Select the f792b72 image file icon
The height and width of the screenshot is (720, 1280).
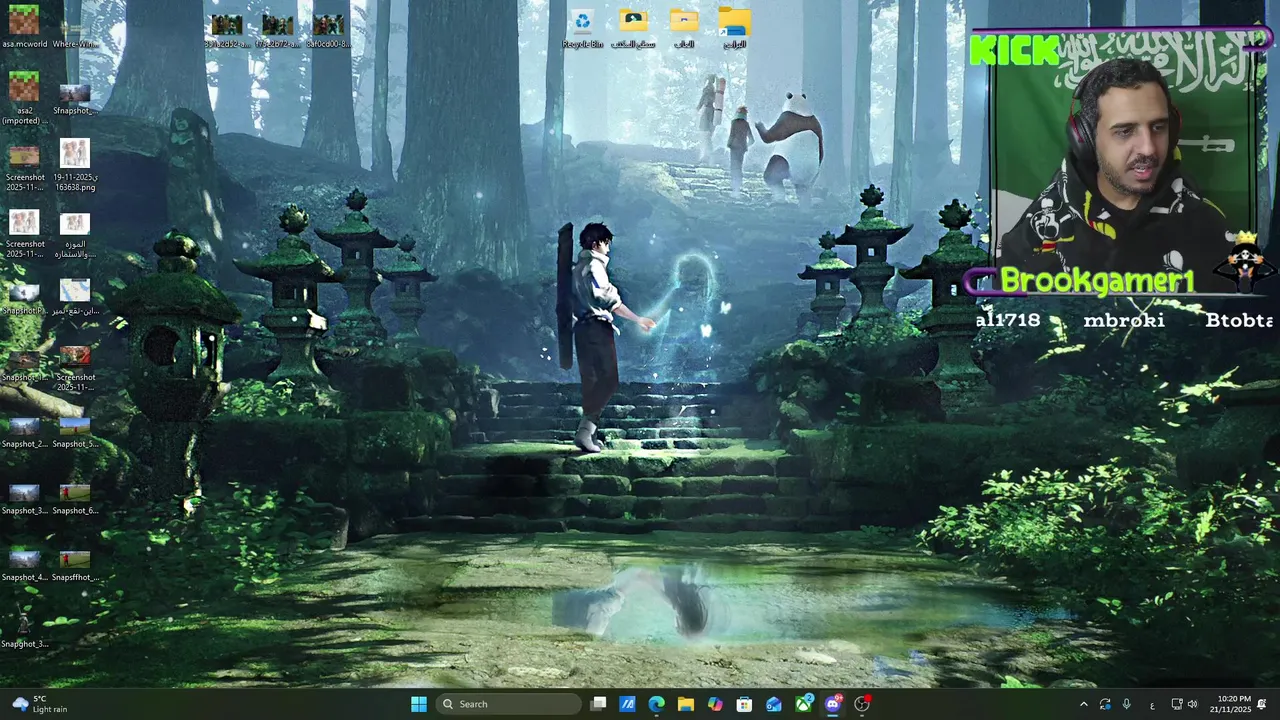277,30
